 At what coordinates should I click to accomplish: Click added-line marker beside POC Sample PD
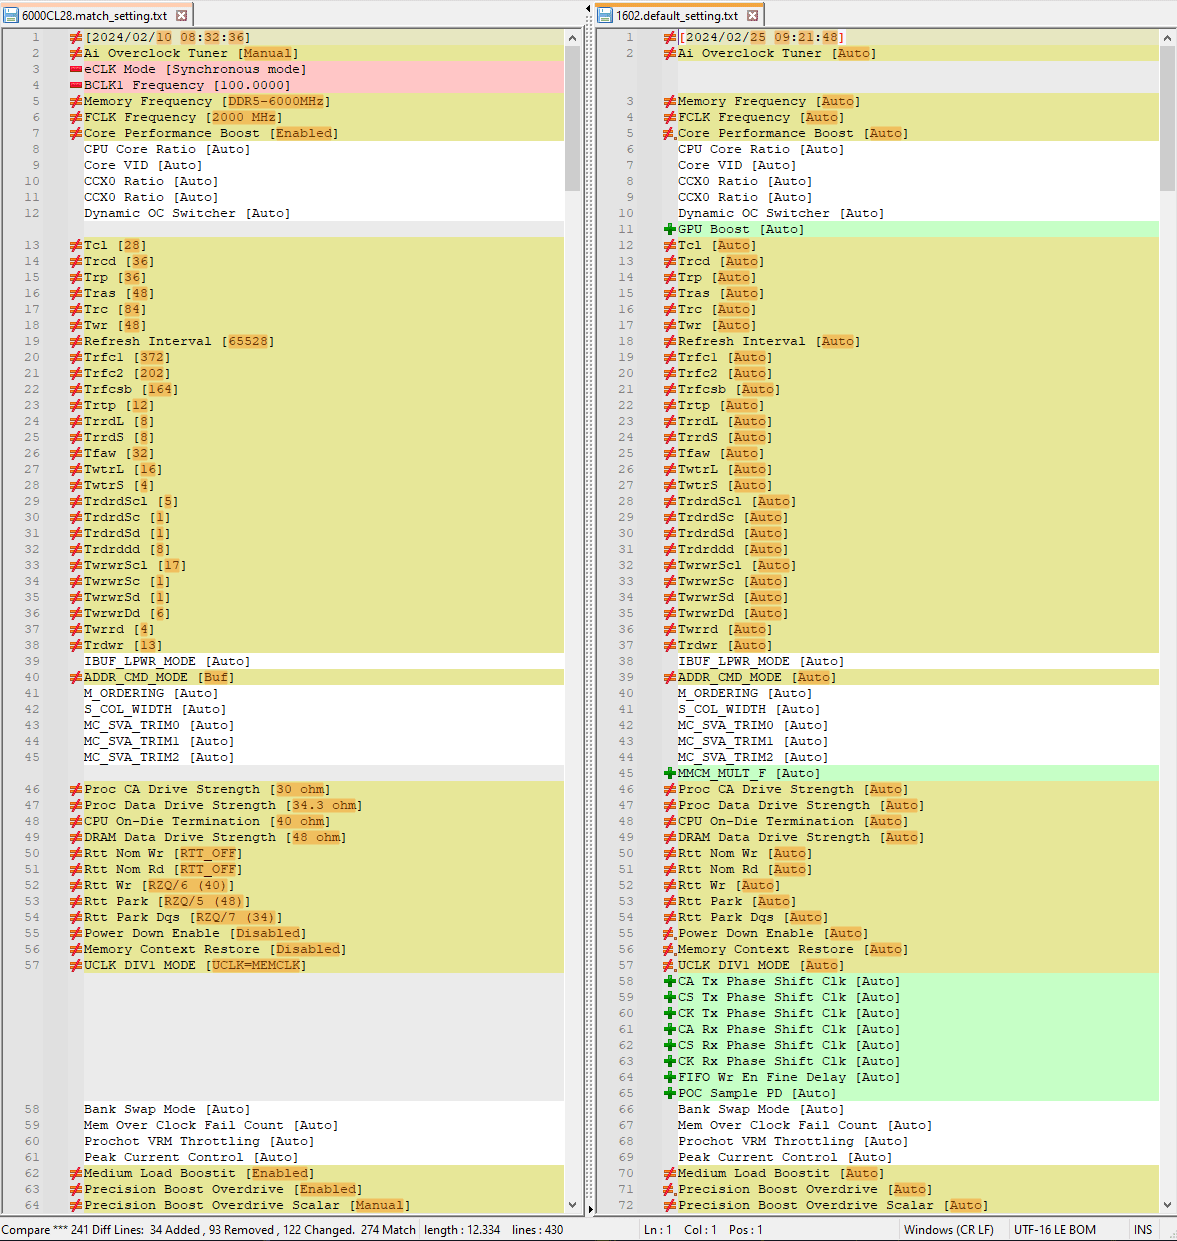click(670, 1093)
